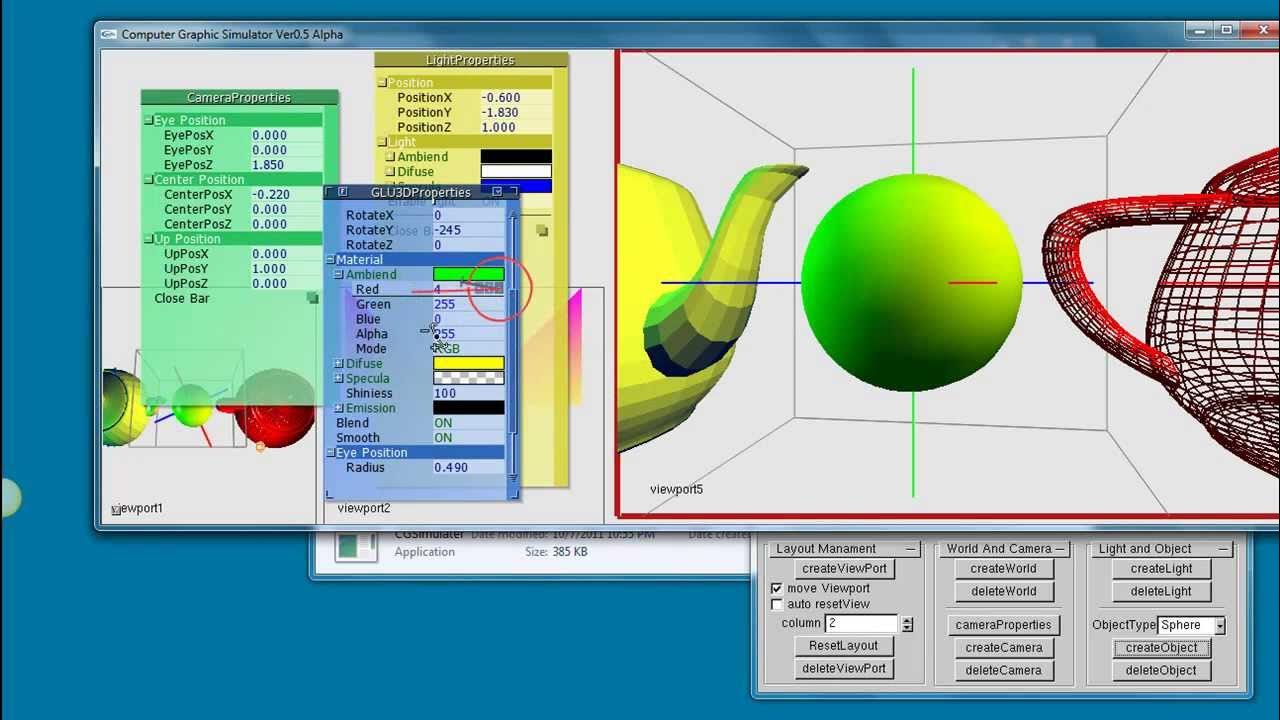
Task: Select the Green value 255
Action: 468,304
